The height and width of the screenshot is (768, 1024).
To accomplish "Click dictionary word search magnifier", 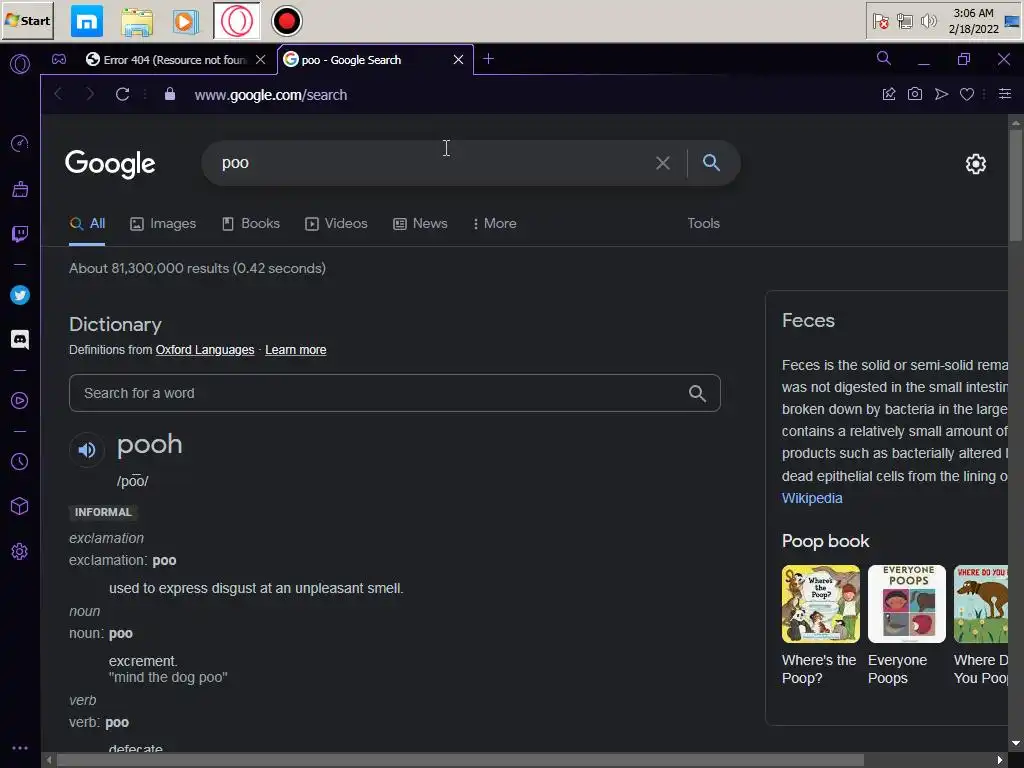I will click(697, 393).
